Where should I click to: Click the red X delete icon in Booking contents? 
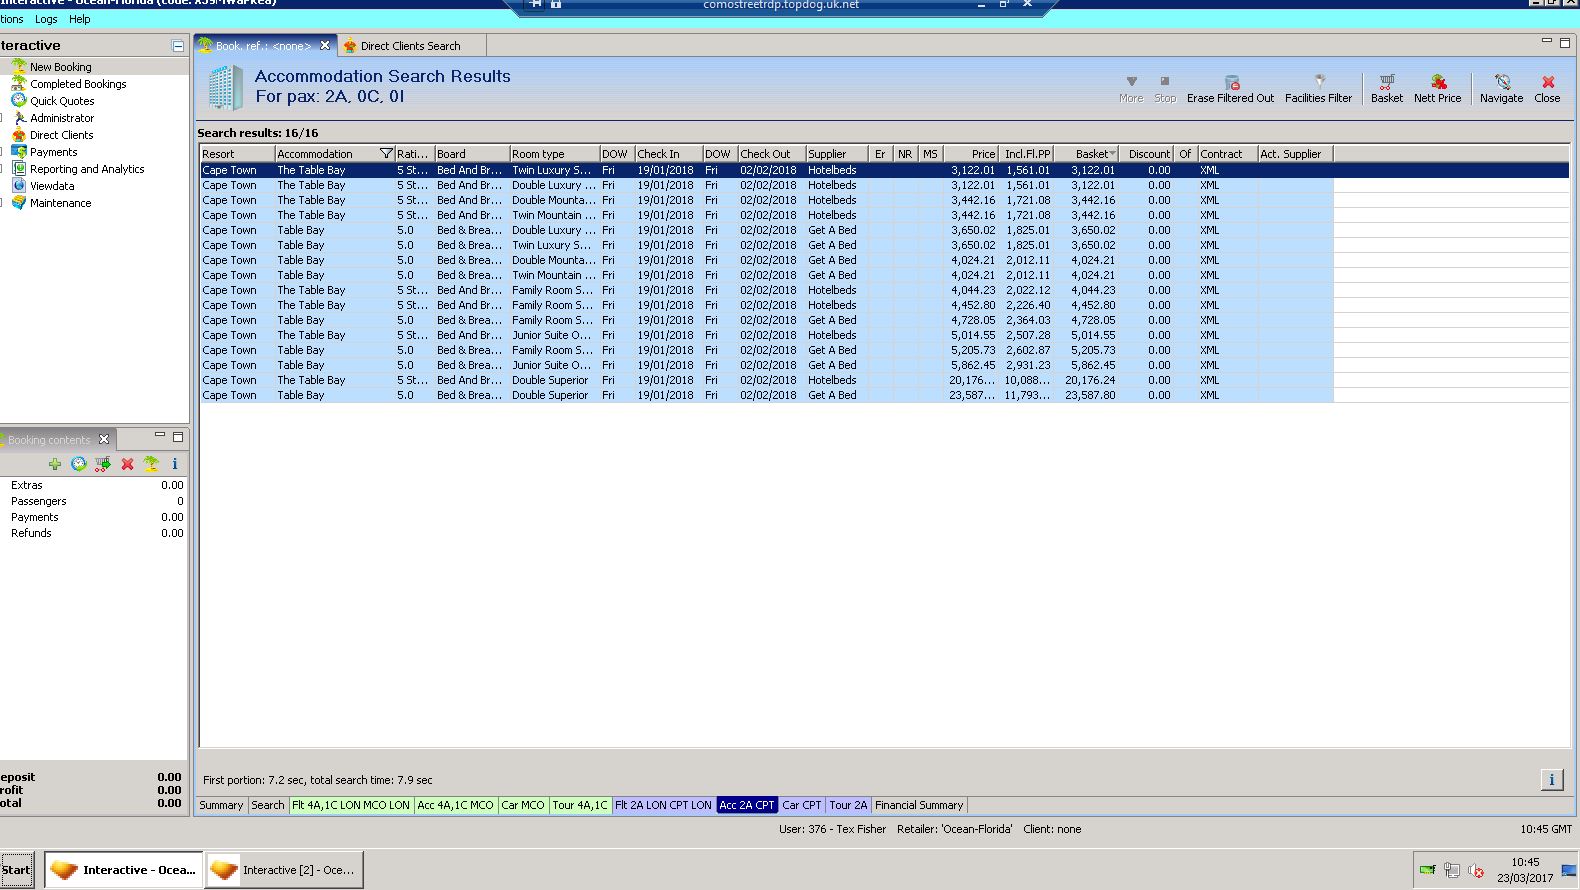click(127, 464)
